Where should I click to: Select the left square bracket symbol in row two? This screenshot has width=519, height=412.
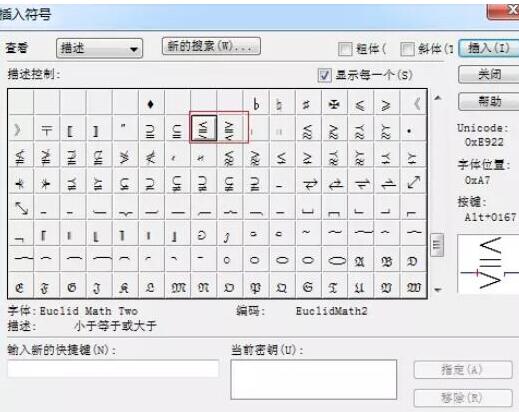coord(70,131)
